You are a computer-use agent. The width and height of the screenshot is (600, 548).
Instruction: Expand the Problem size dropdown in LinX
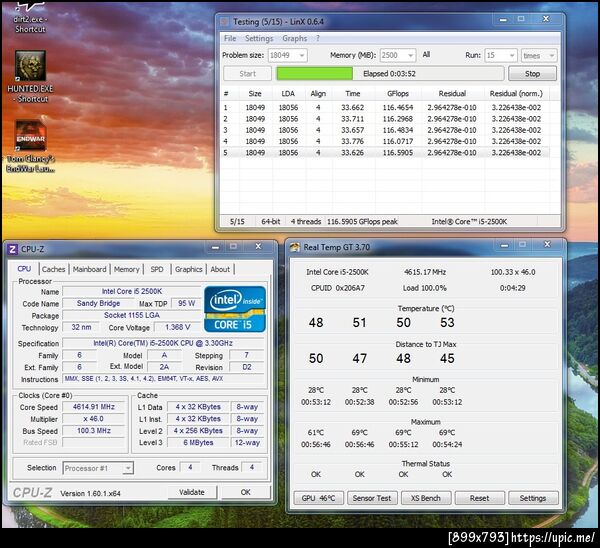pyautogui.click(x=302, y=55)
